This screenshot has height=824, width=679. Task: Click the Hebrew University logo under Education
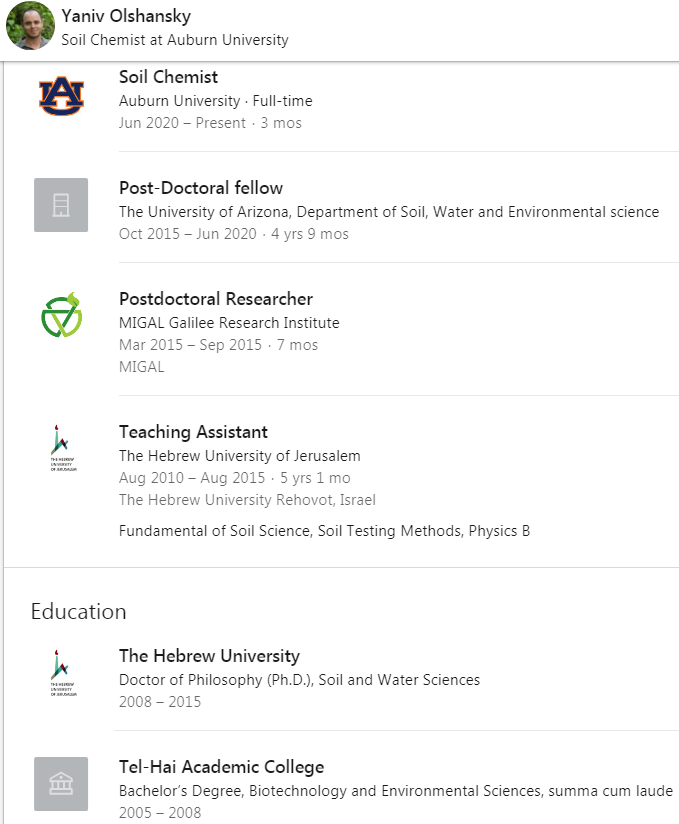[x=61, y=673]
